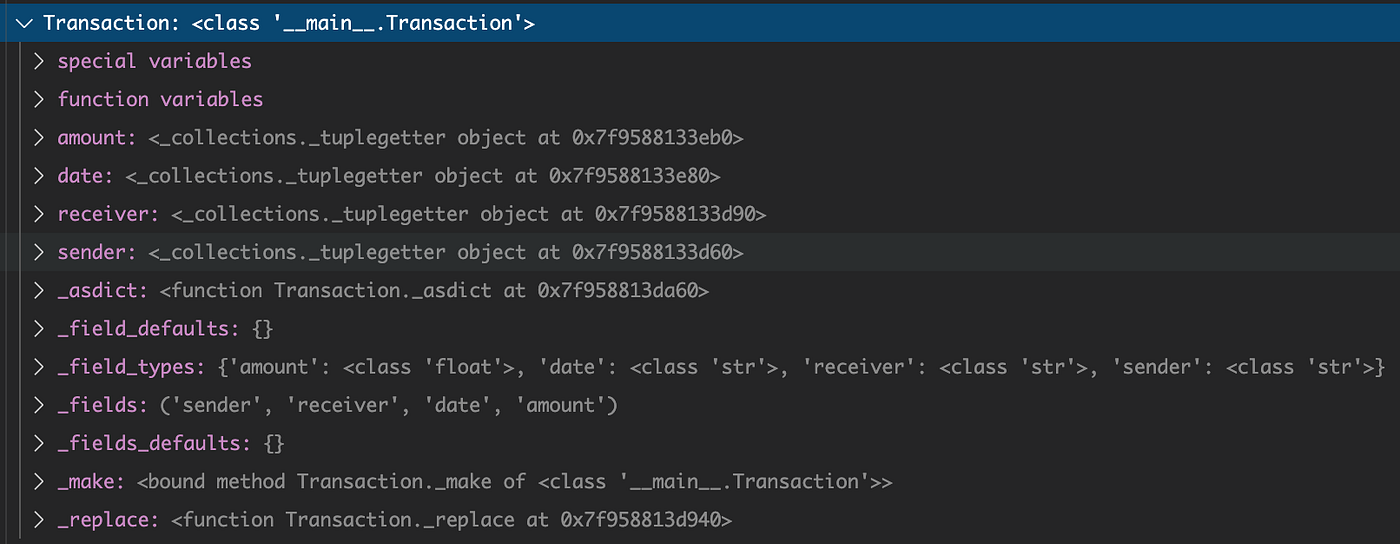Expand the function variables group
The image size is (1400, 544).
[39, 99]
